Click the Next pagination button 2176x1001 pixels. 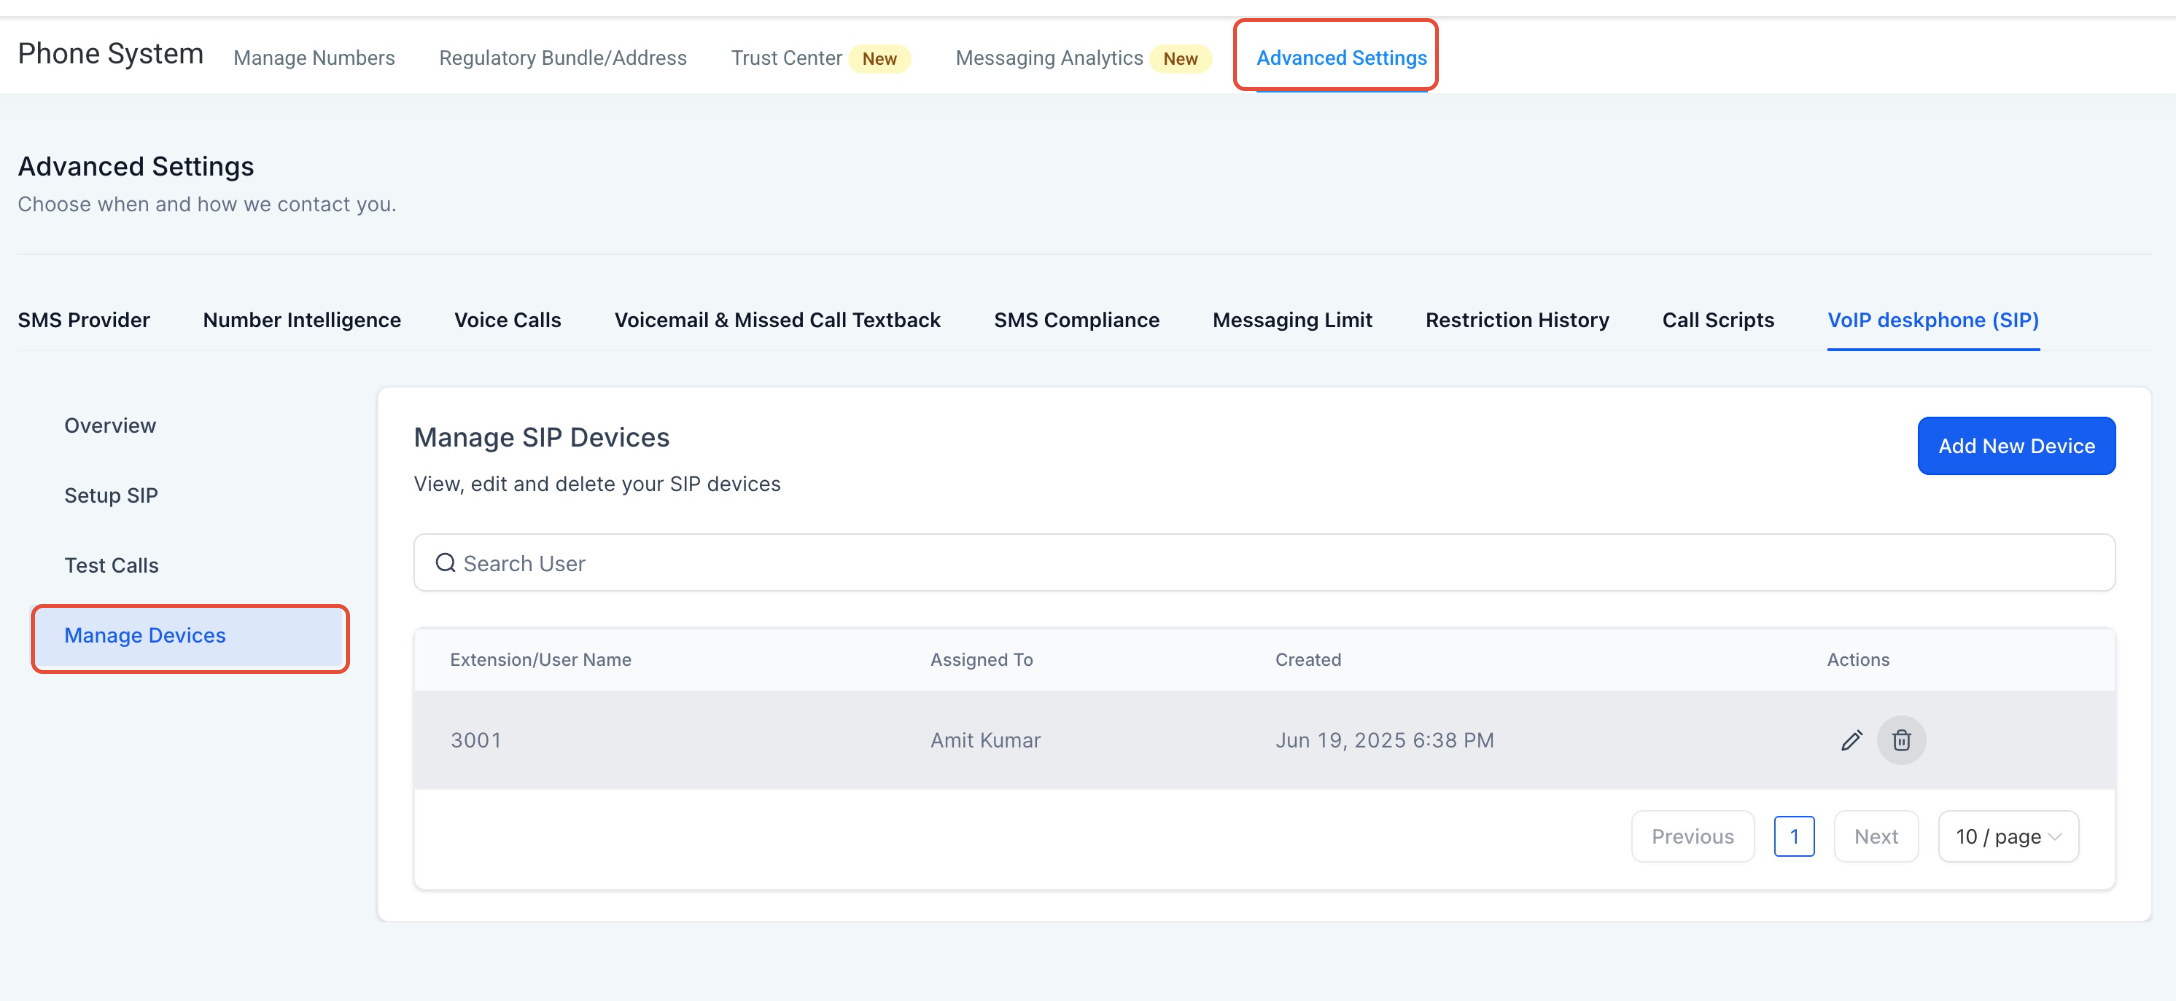pos(1876,837)
